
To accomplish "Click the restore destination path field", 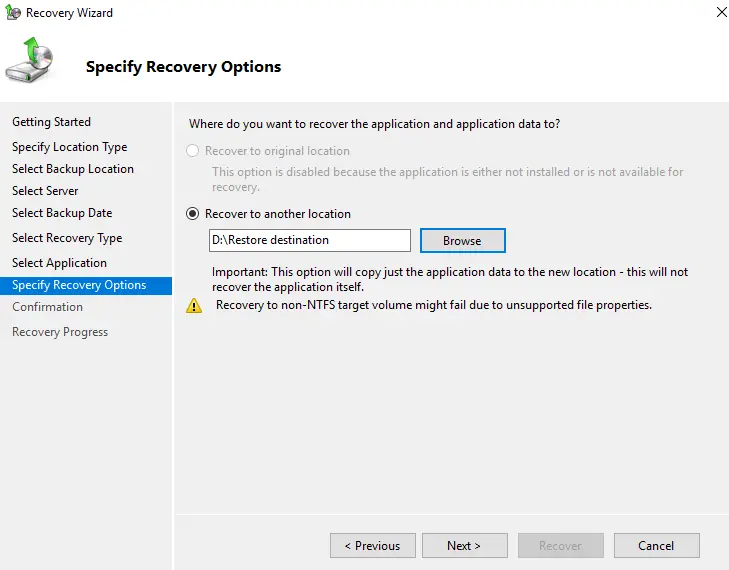I will pos(310,240).
